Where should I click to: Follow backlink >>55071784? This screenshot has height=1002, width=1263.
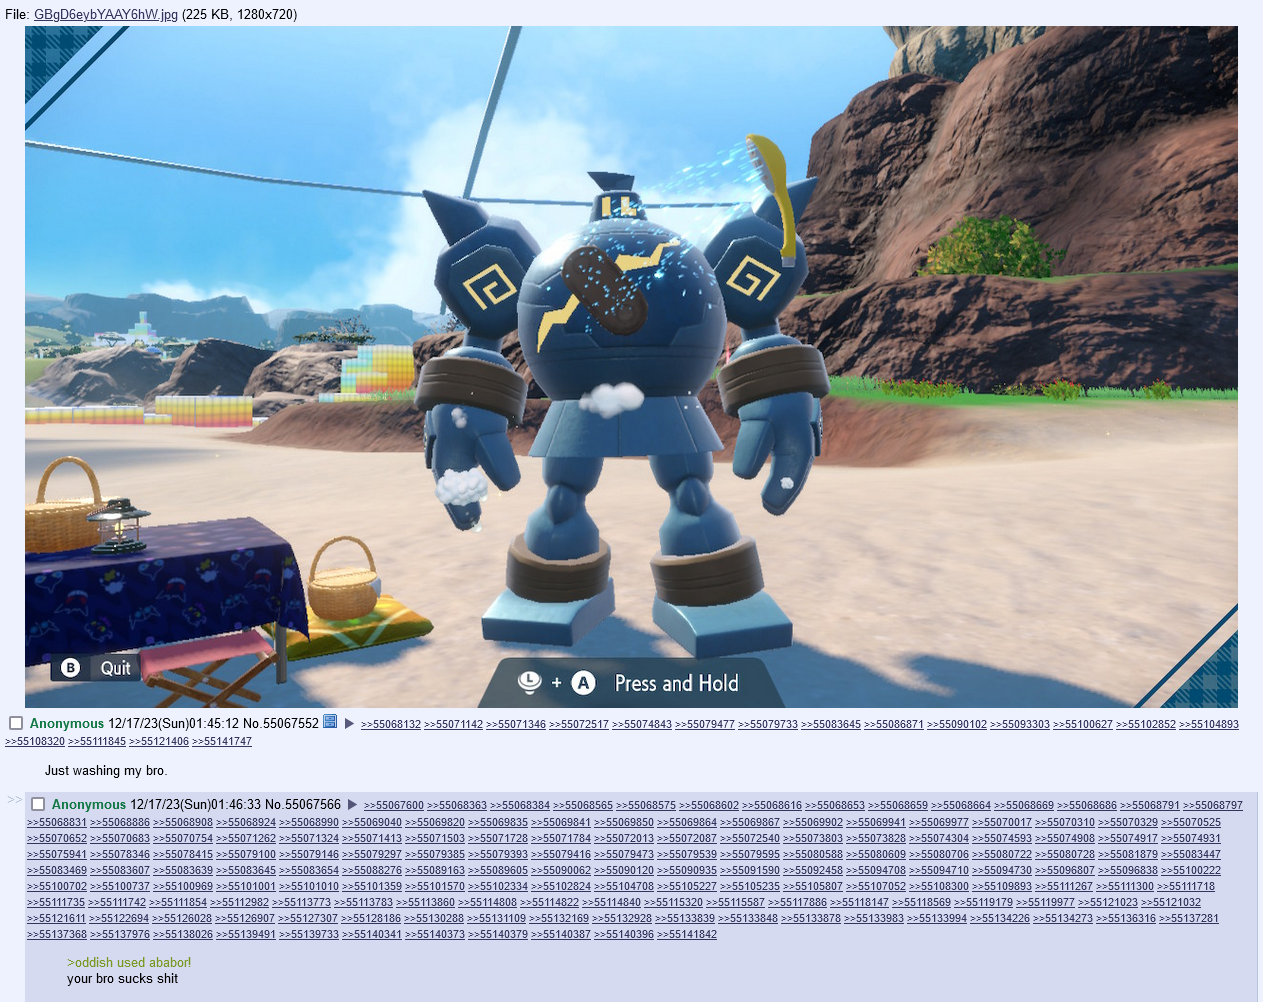561,838
